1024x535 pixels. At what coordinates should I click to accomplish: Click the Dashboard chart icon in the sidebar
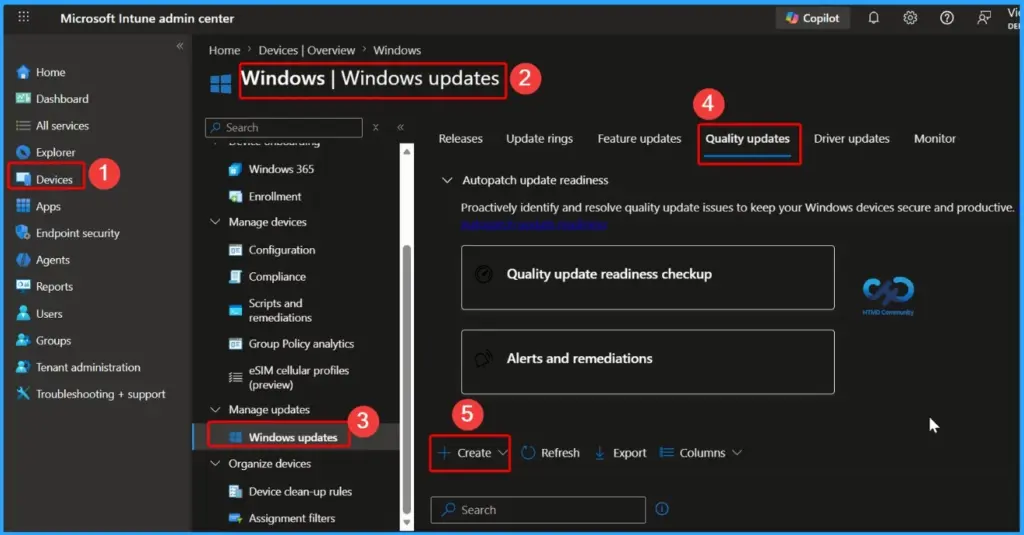pyautogui.click(x=23, y=99)
